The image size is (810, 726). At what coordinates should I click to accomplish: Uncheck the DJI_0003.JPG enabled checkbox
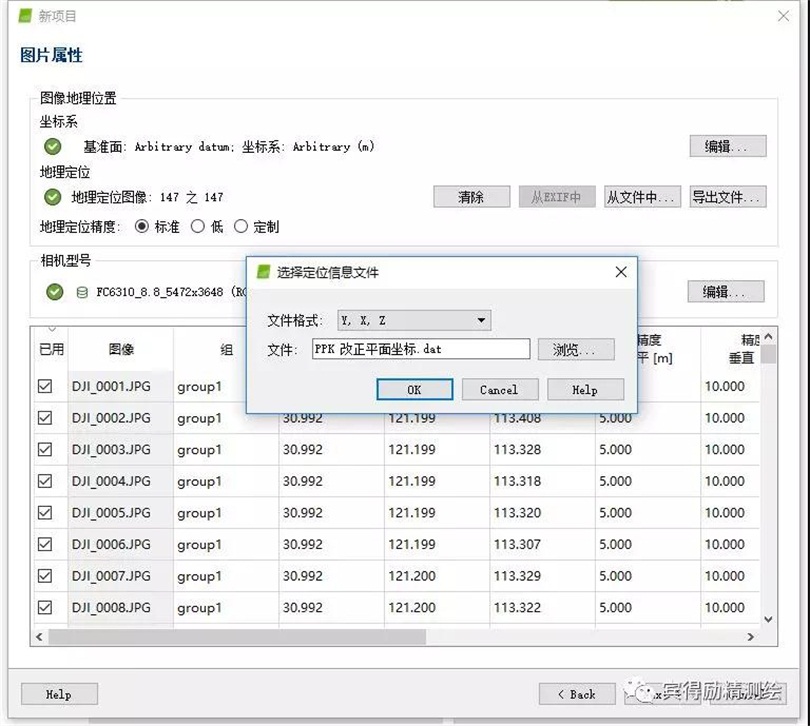[45, 450]
